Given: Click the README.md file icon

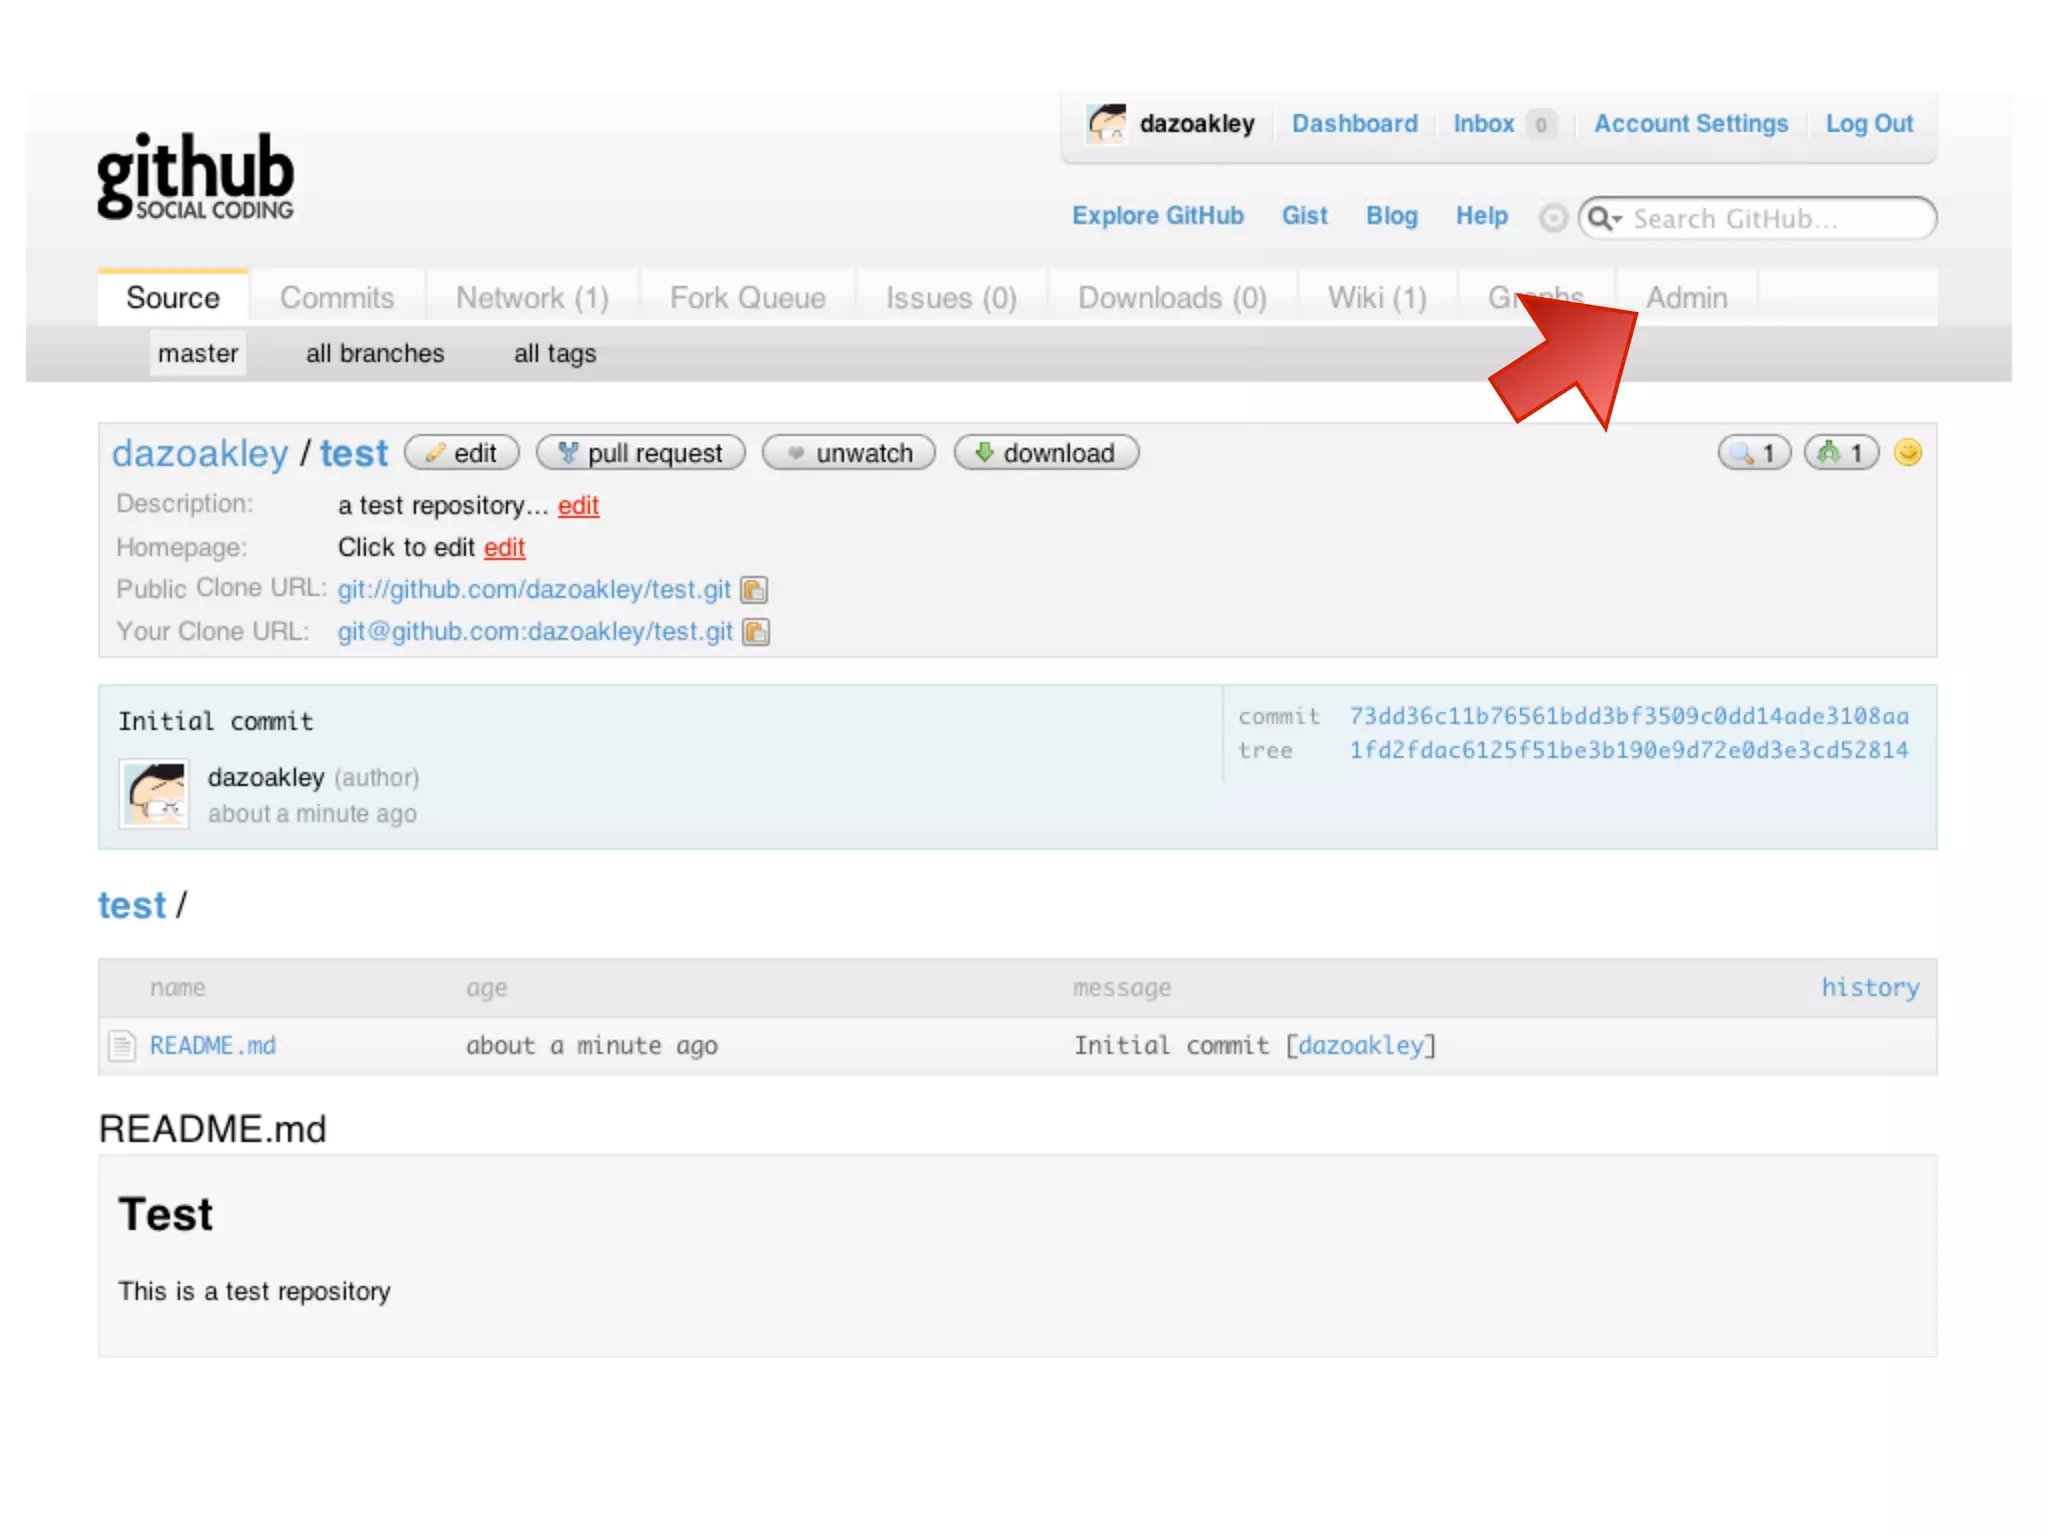Looking at the screenshot, I should [122, 1046].
